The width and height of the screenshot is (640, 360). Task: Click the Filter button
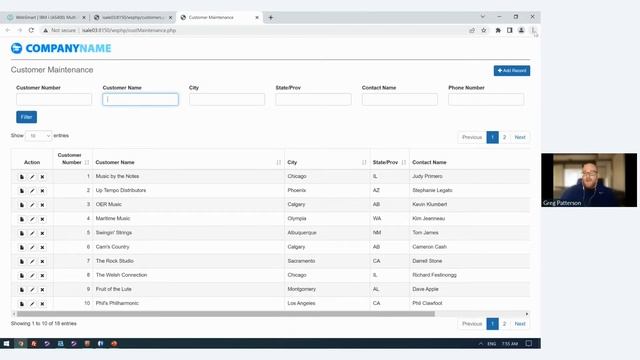(x=27, y=117)
